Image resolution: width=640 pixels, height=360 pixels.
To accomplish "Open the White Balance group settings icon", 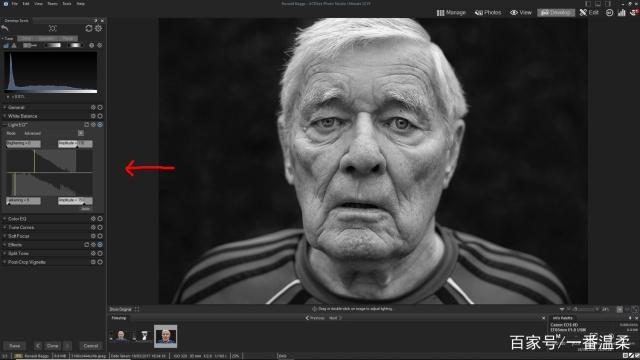I will [93, 116].
